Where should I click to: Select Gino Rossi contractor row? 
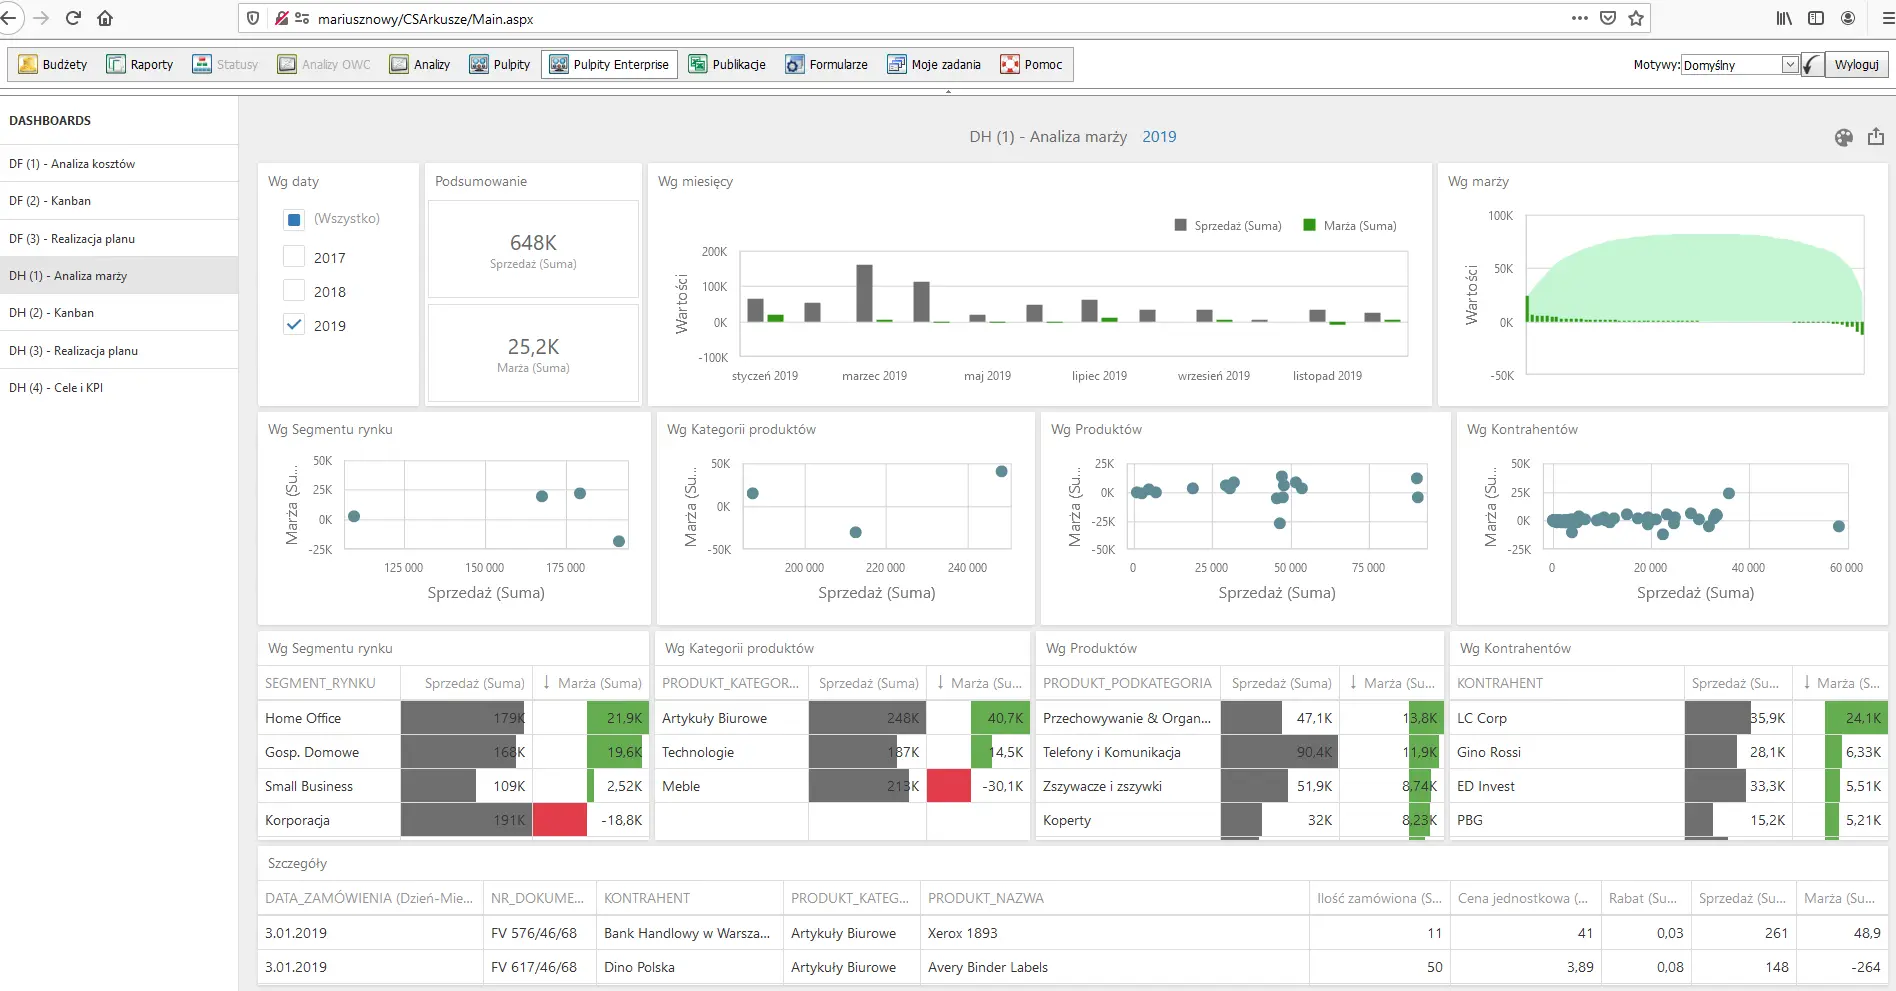click(1669, 752)
